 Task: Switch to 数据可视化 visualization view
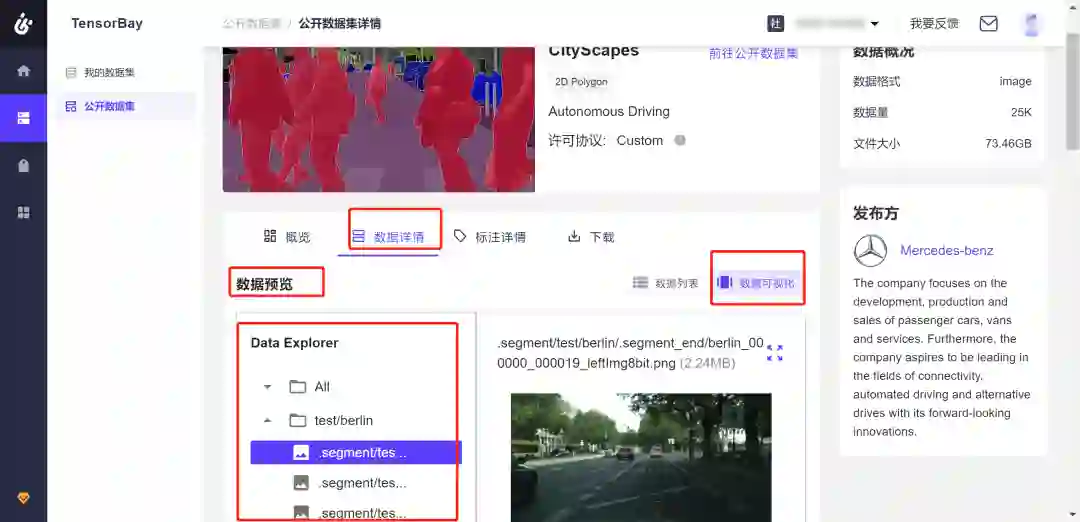(x=756, y=283)
